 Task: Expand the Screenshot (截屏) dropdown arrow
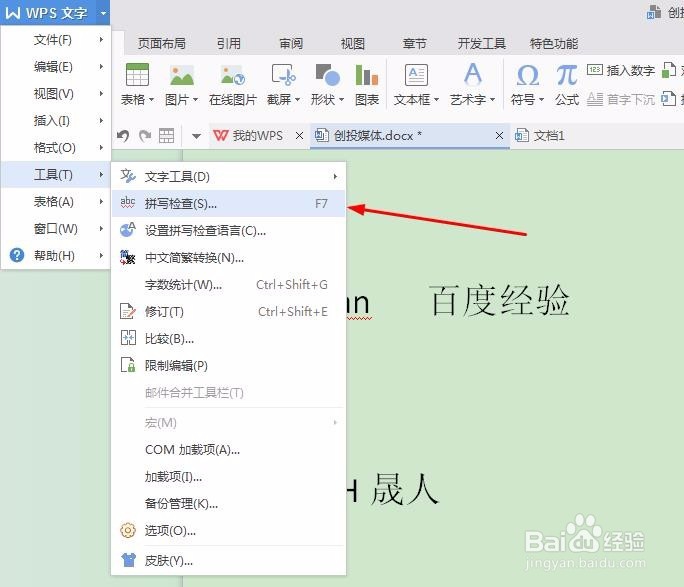(x=298, y=99)
